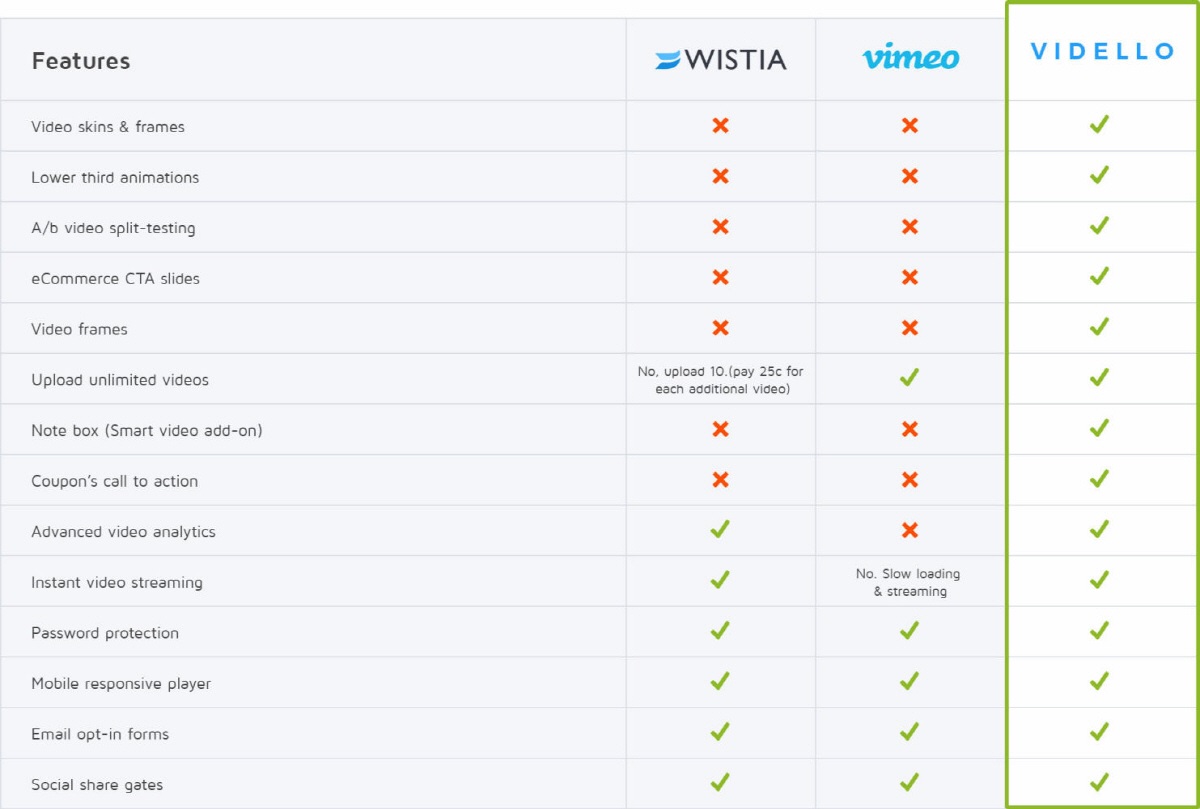1200x809 pixels.
Task: Click the Features column heading
Action: tap(81, 60)
